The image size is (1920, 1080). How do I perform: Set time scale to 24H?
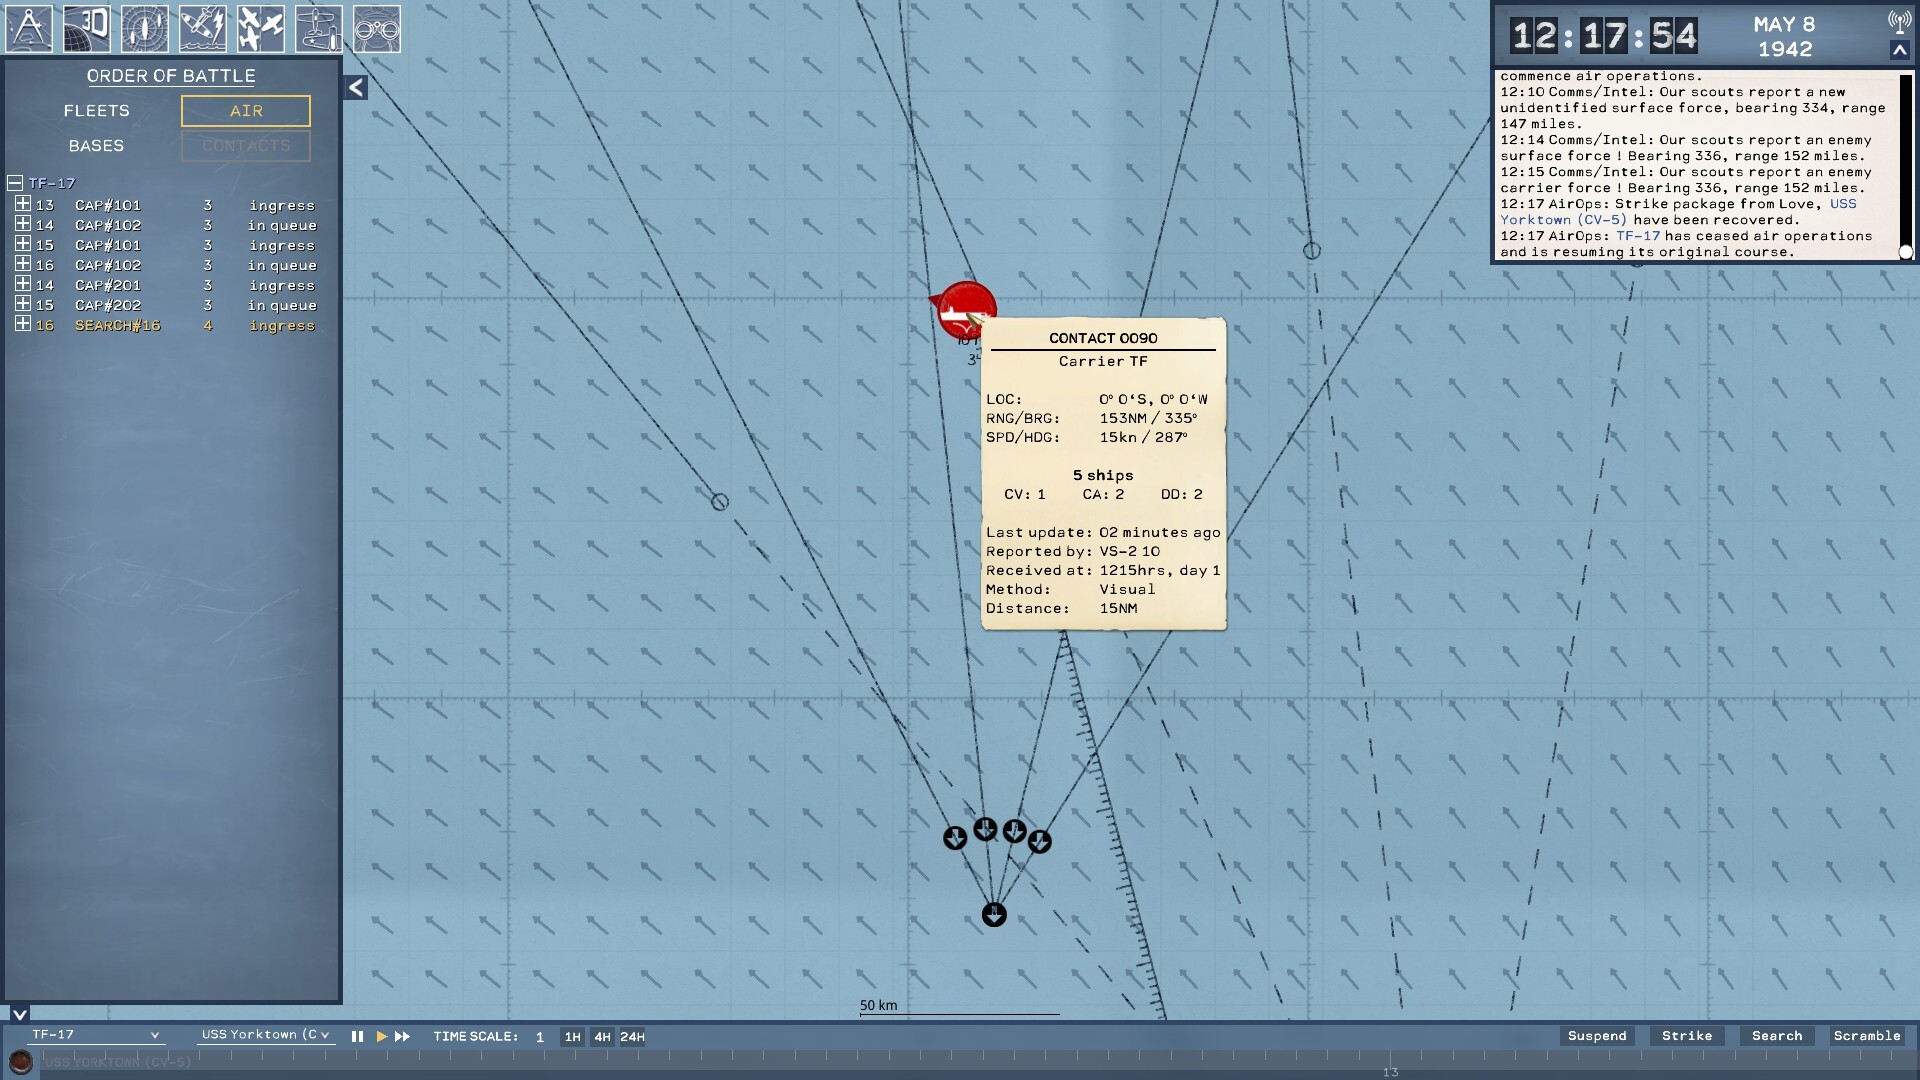(x=632, y=1037)
